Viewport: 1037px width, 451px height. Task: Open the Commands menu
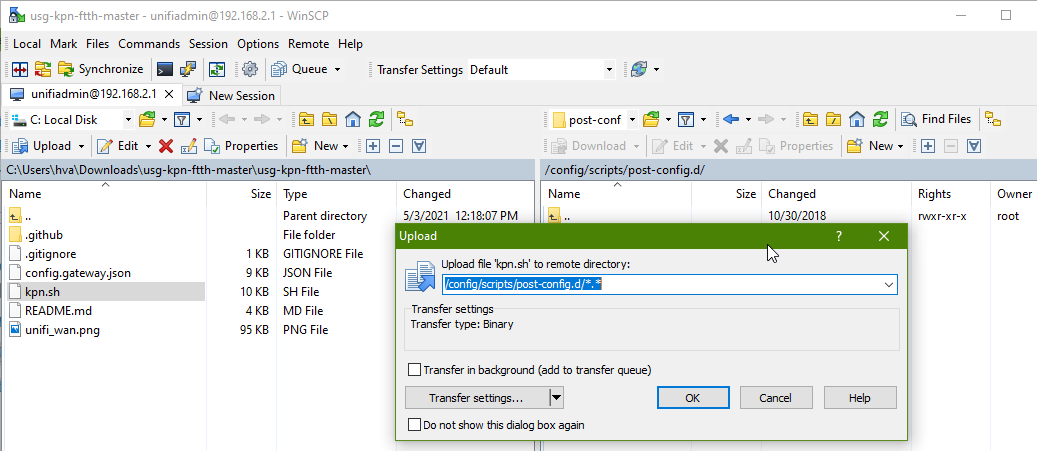tap(149, 44)
